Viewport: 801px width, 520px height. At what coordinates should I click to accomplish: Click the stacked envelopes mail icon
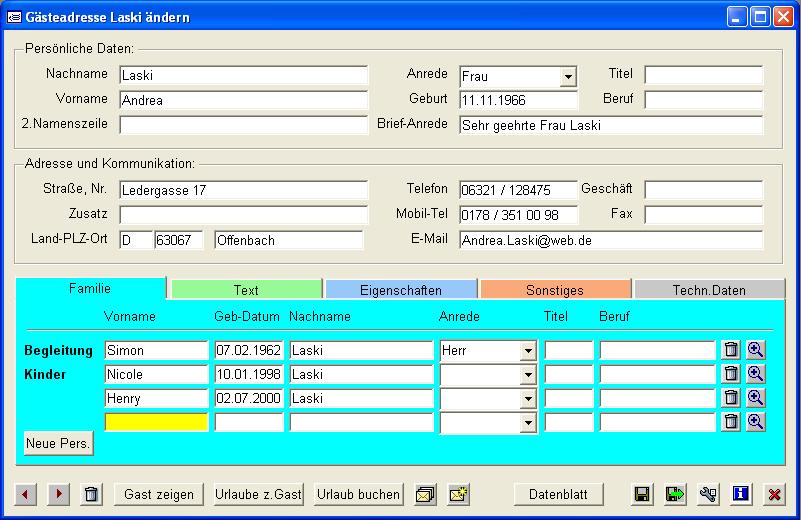point(426,494)
